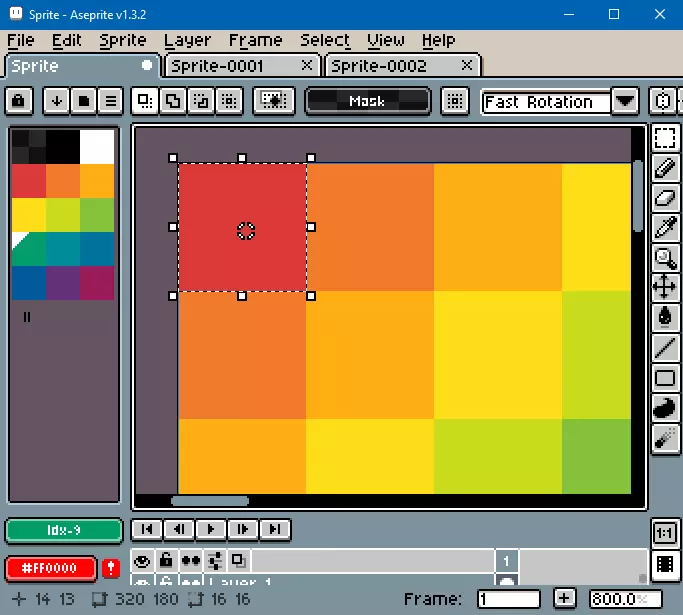Toggle the timeline header lock icon

tap(166, 561)
